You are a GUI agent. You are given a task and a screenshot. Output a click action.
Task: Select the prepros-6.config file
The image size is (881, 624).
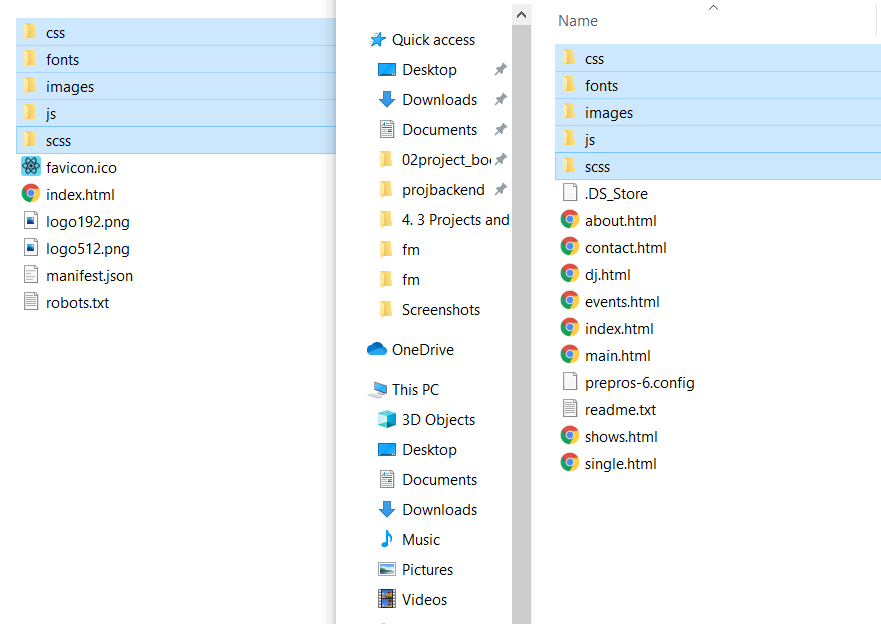648,382
